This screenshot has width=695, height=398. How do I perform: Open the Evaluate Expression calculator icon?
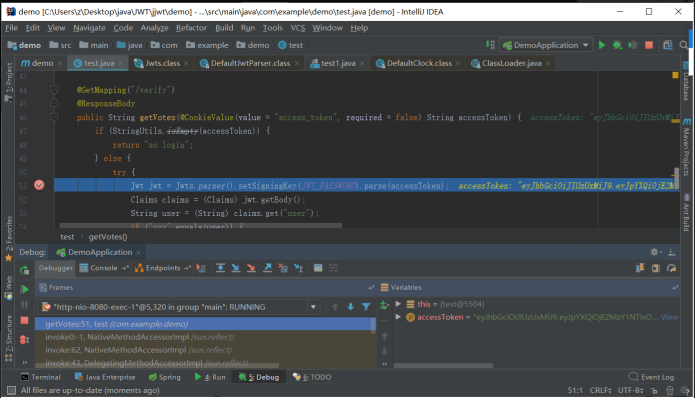[x=318, y=268]
